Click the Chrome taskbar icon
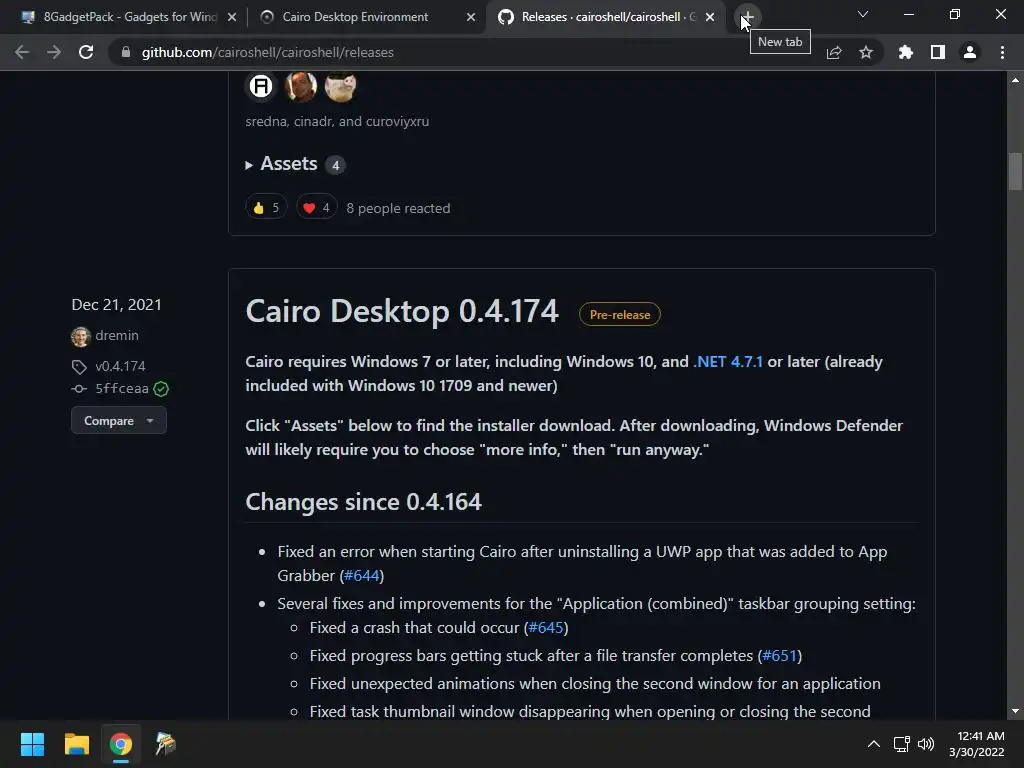This screenshot has height=768, width=1024. 121,744
